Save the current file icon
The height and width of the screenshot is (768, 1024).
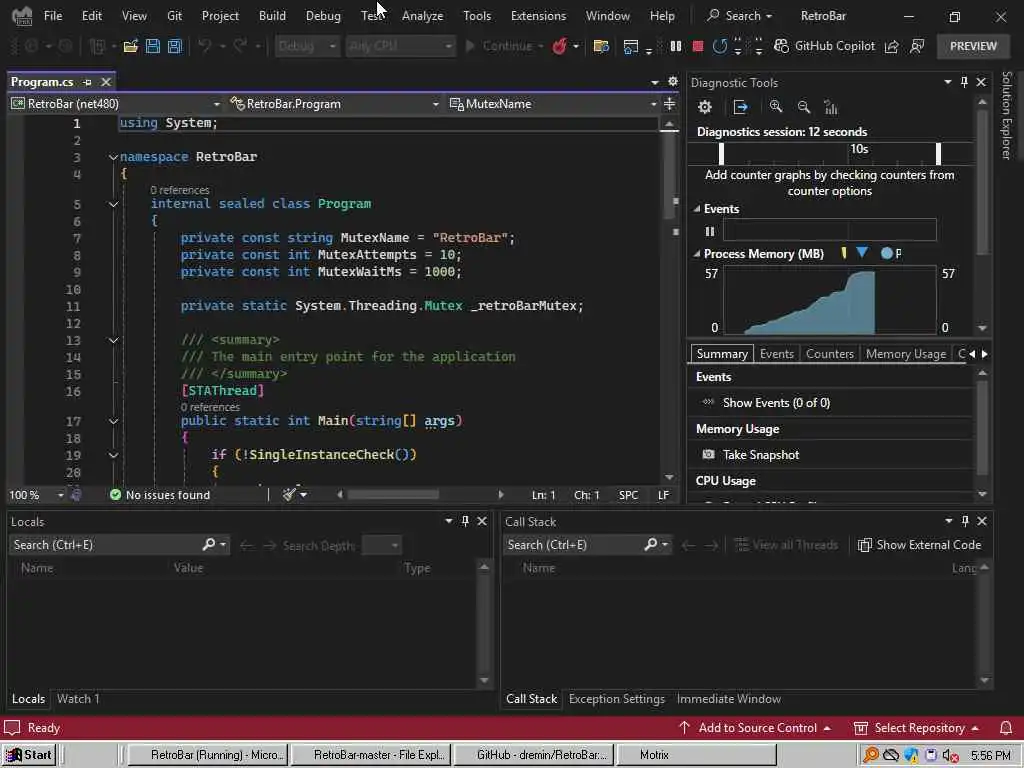click(153, 46)
